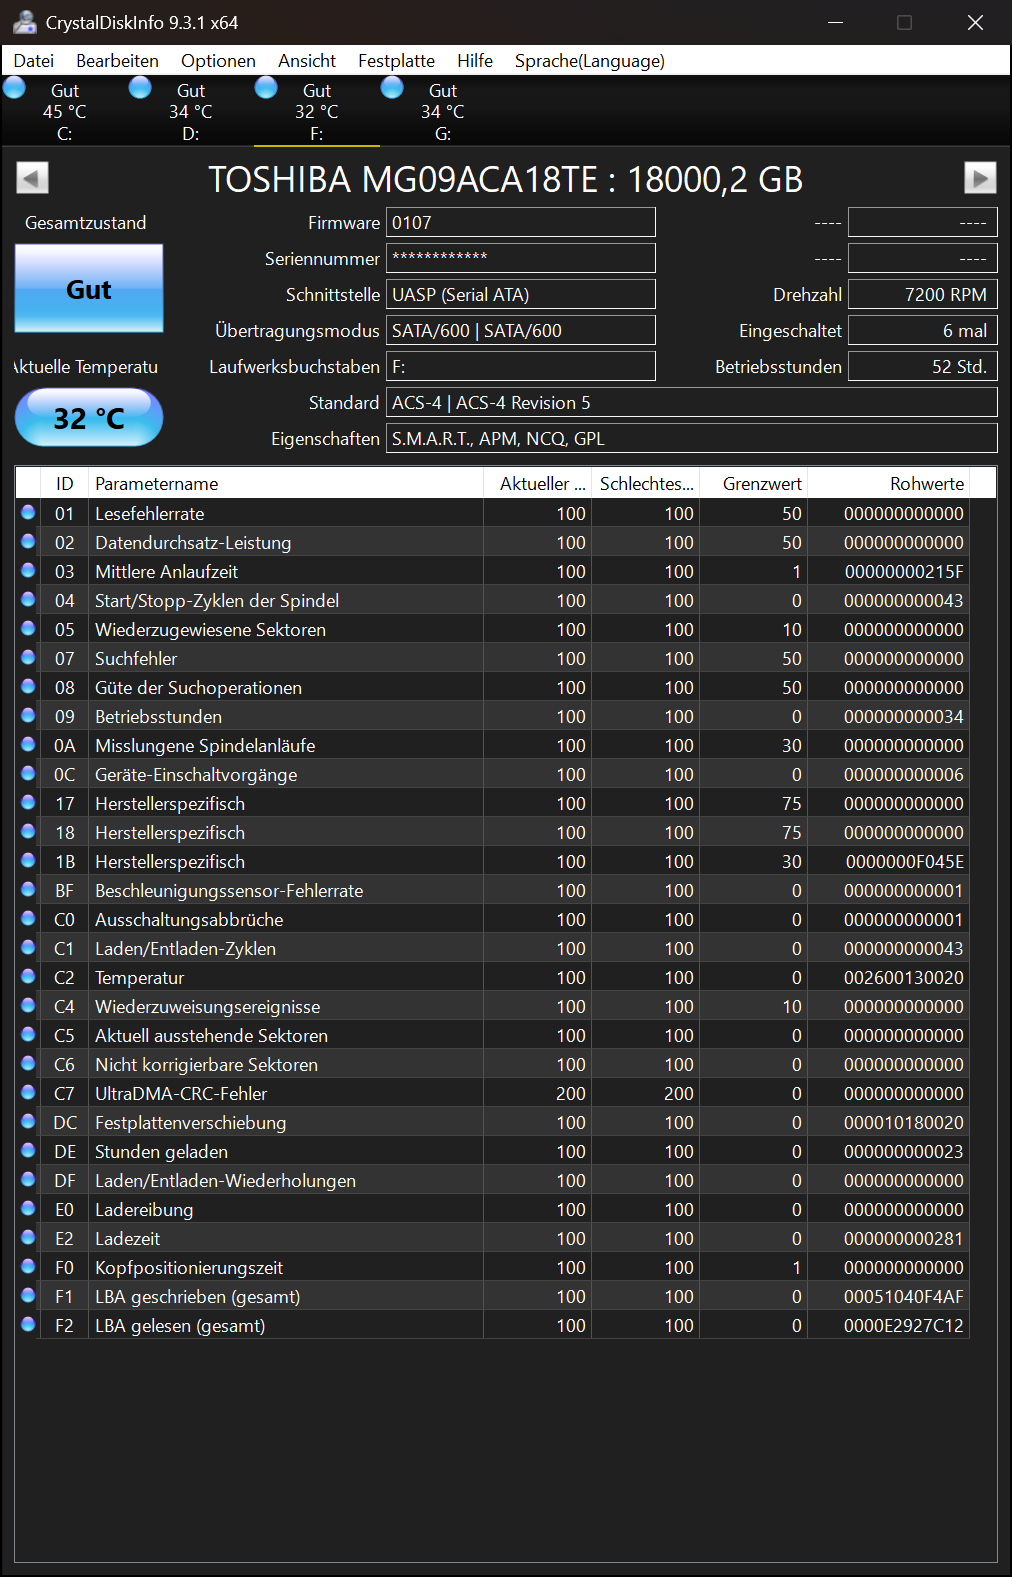
Task: Click status dot of Kopfpositionierungszeit row
Action: click(28, 1266)
